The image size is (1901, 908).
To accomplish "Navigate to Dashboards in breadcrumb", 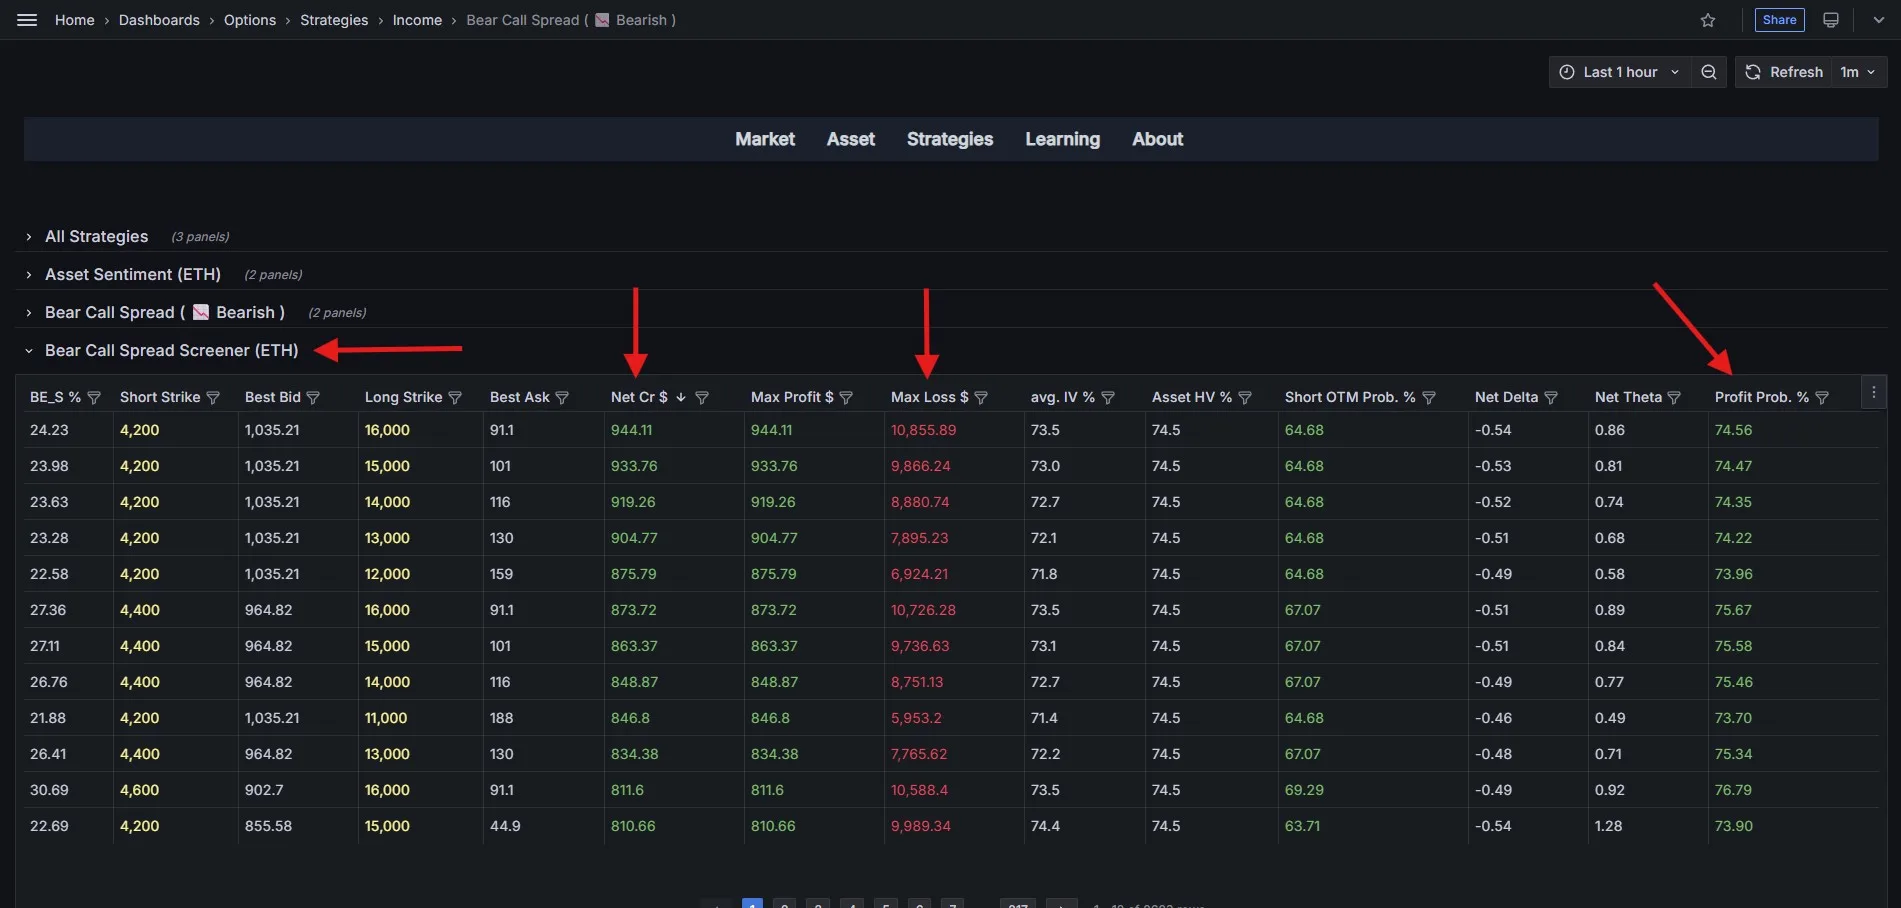I will pos(159,20).
